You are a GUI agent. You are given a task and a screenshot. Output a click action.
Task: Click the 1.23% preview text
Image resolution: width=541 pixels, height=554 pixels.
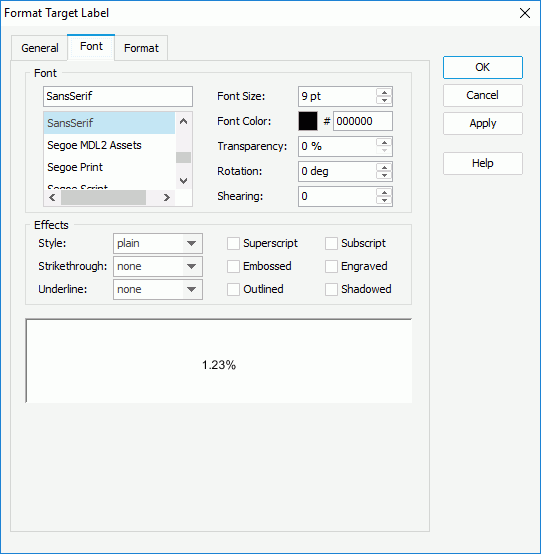pos(219,365)
